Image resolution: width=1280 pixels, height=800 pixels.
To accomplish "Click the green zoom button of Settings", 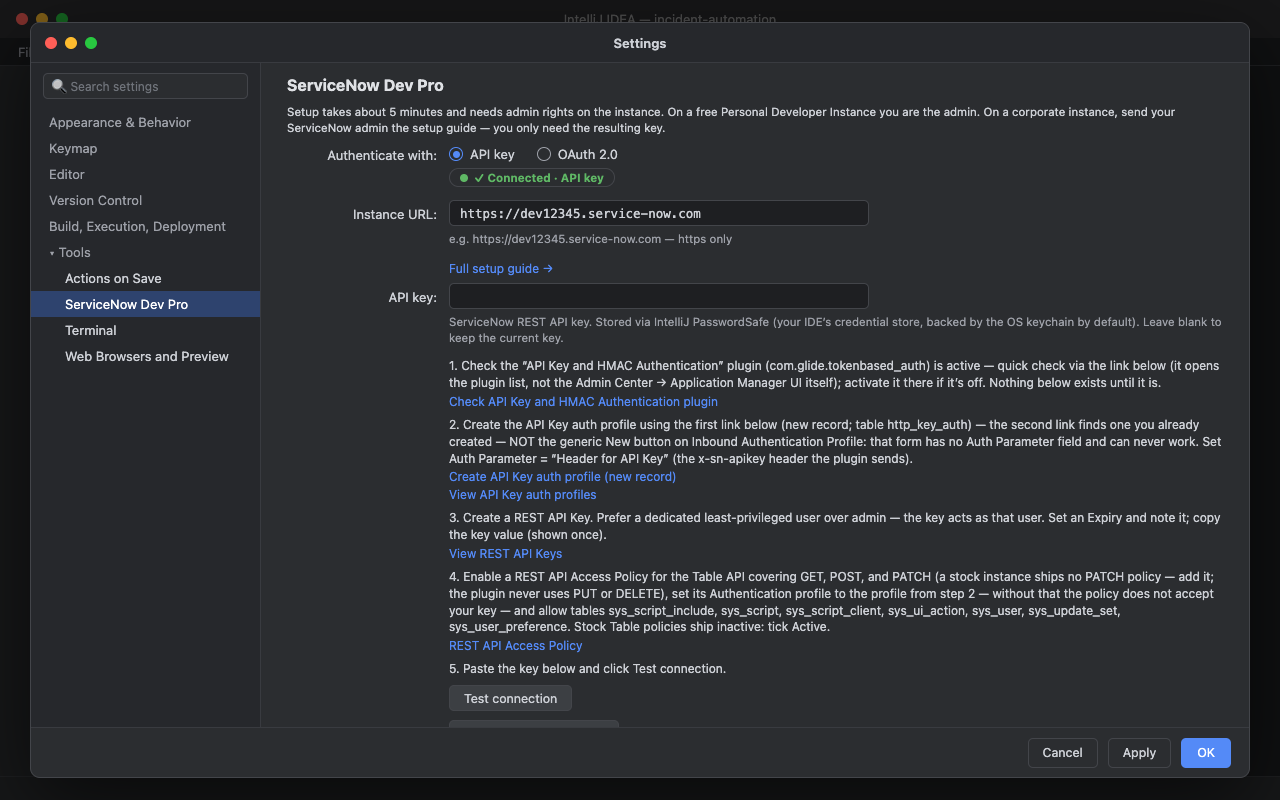I will 91,43.
